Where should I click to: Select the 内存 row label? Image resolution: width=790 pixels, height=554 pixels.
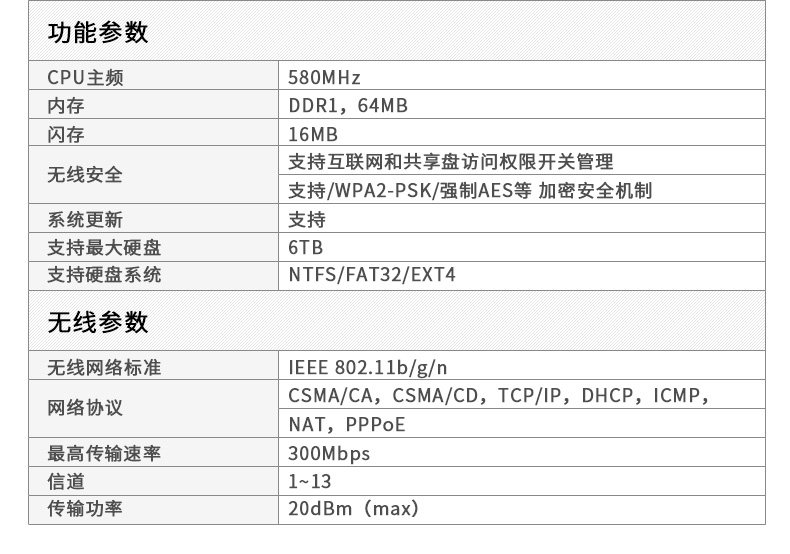coord(65,106)
